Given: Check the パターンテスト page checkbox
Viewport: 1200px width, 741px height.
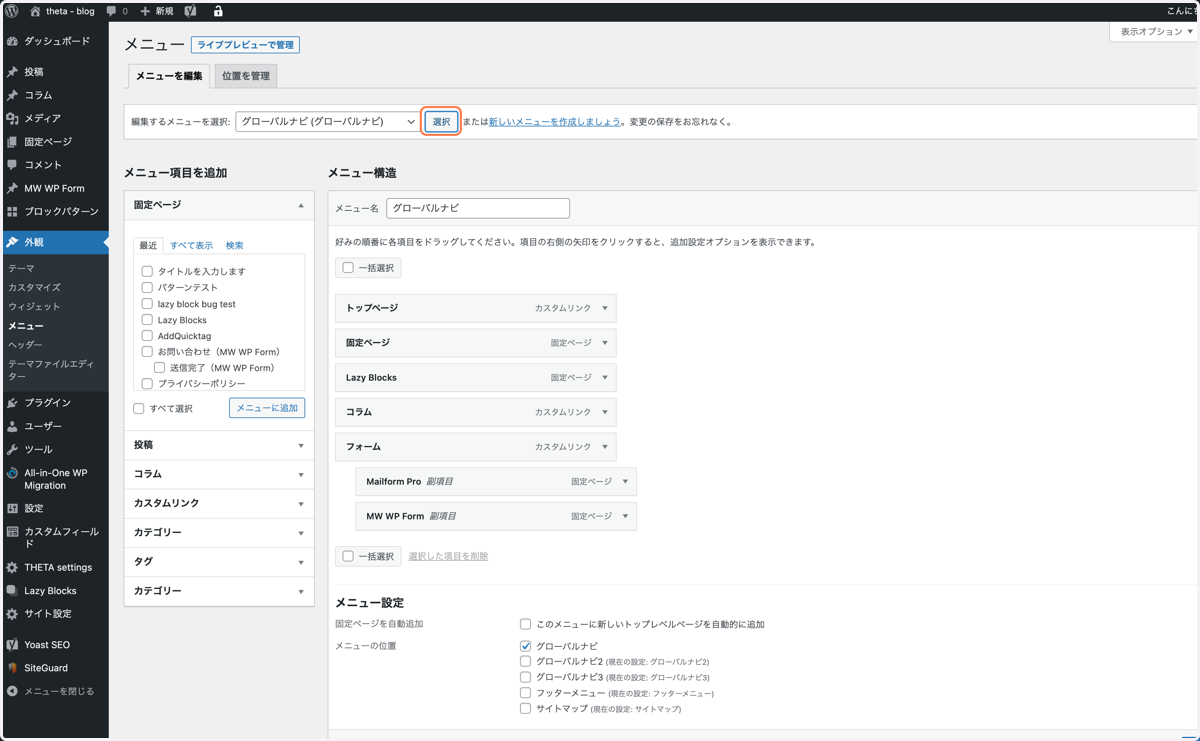Looking at the screenshot, I should [147, 287].
